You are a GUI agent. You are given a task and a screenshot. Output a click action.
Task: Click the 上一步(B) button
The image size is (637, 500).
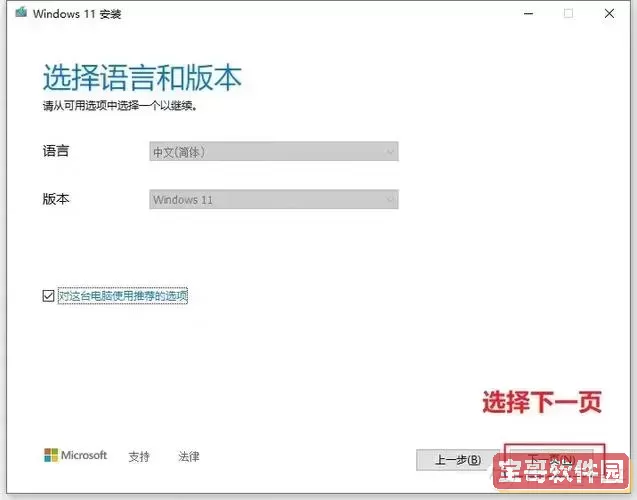(x=458, y=460)
